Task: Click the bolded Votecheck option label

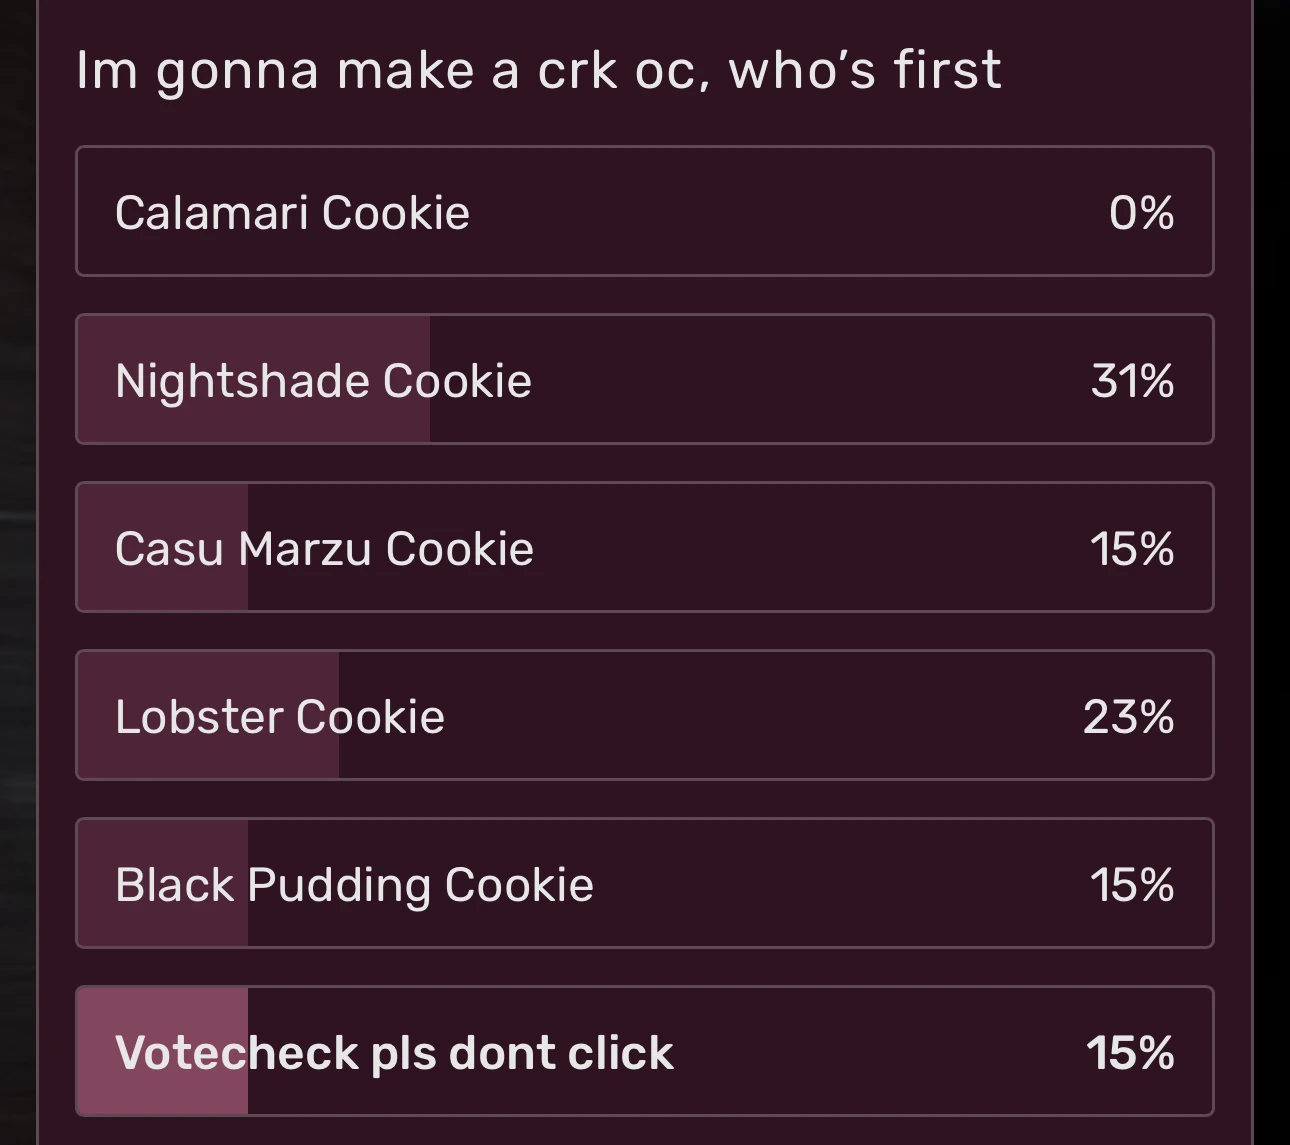Action: coord(394,1051)
